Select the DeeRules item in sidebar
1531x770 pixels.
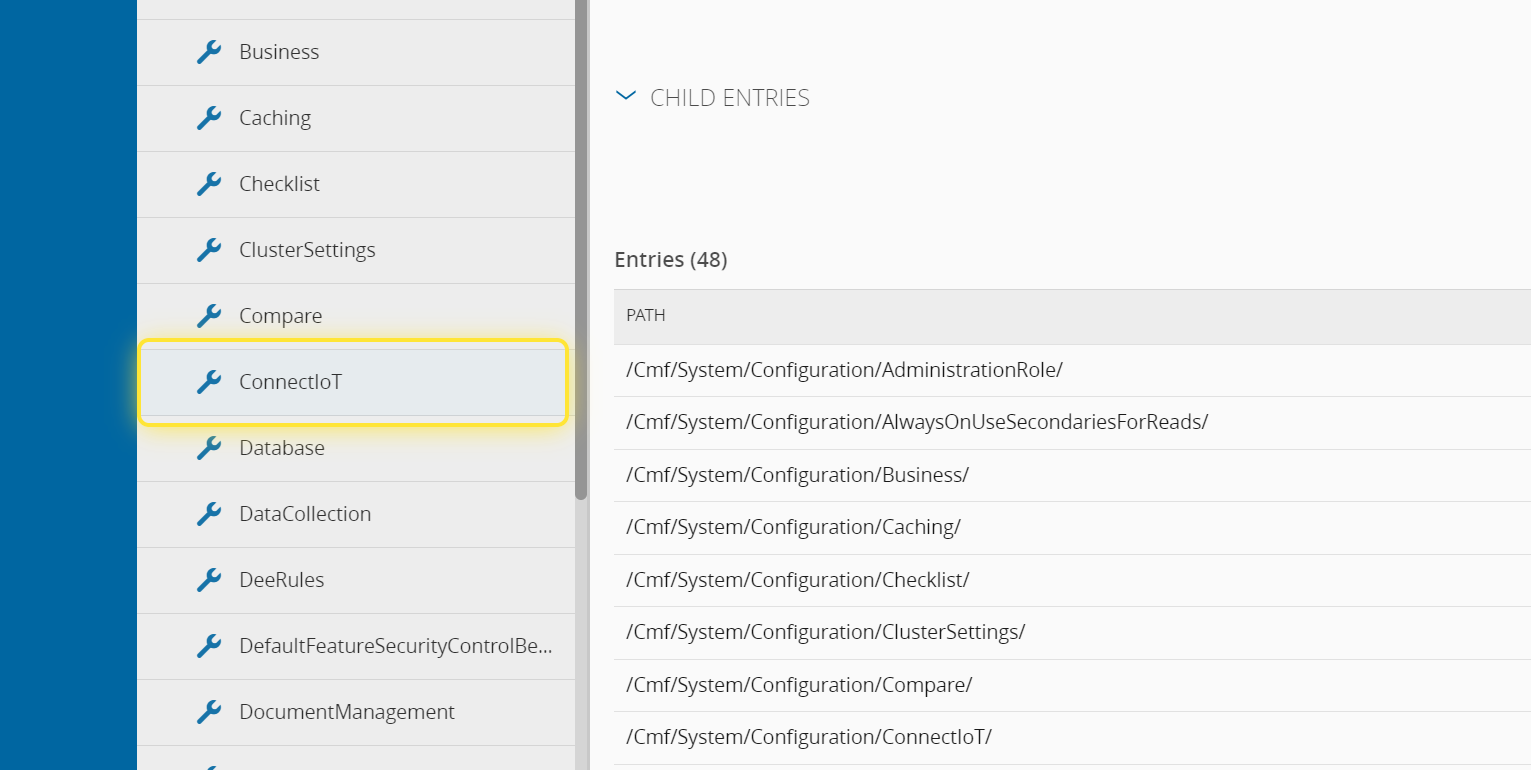point(281,580)
